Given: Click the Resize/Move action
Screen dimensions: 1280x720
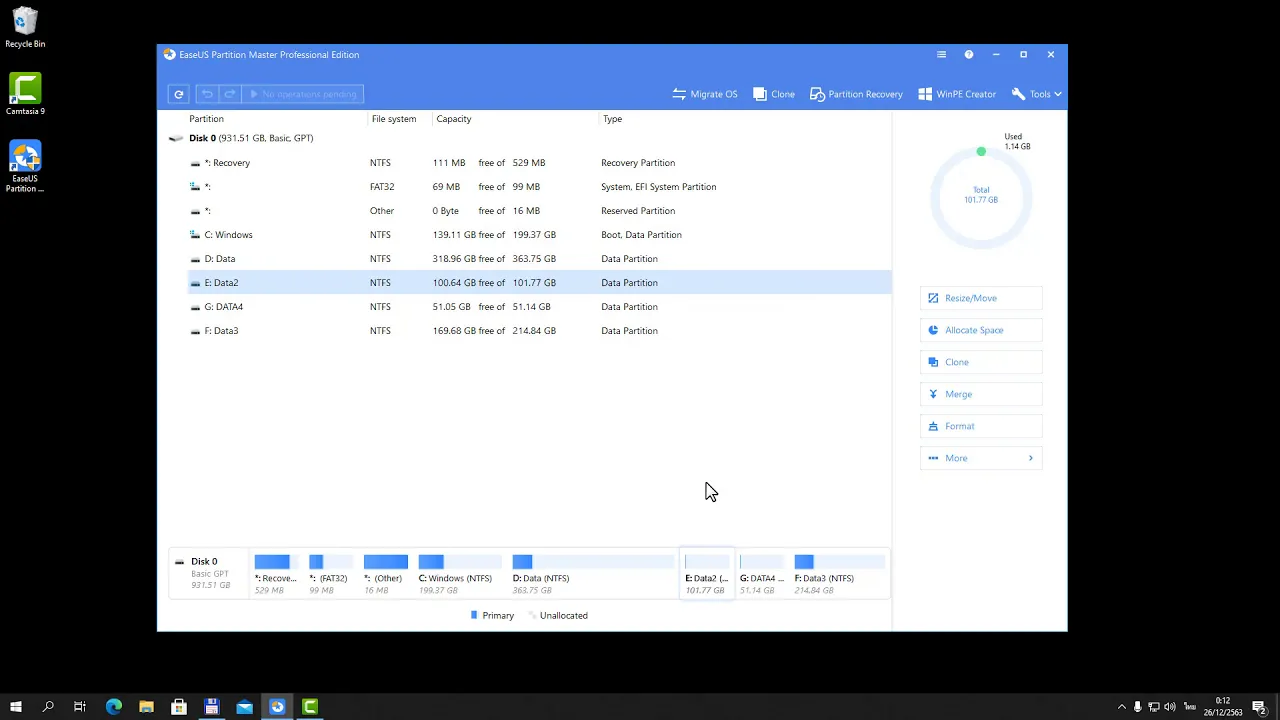Looking at the screenshot, I should (981, 298).
